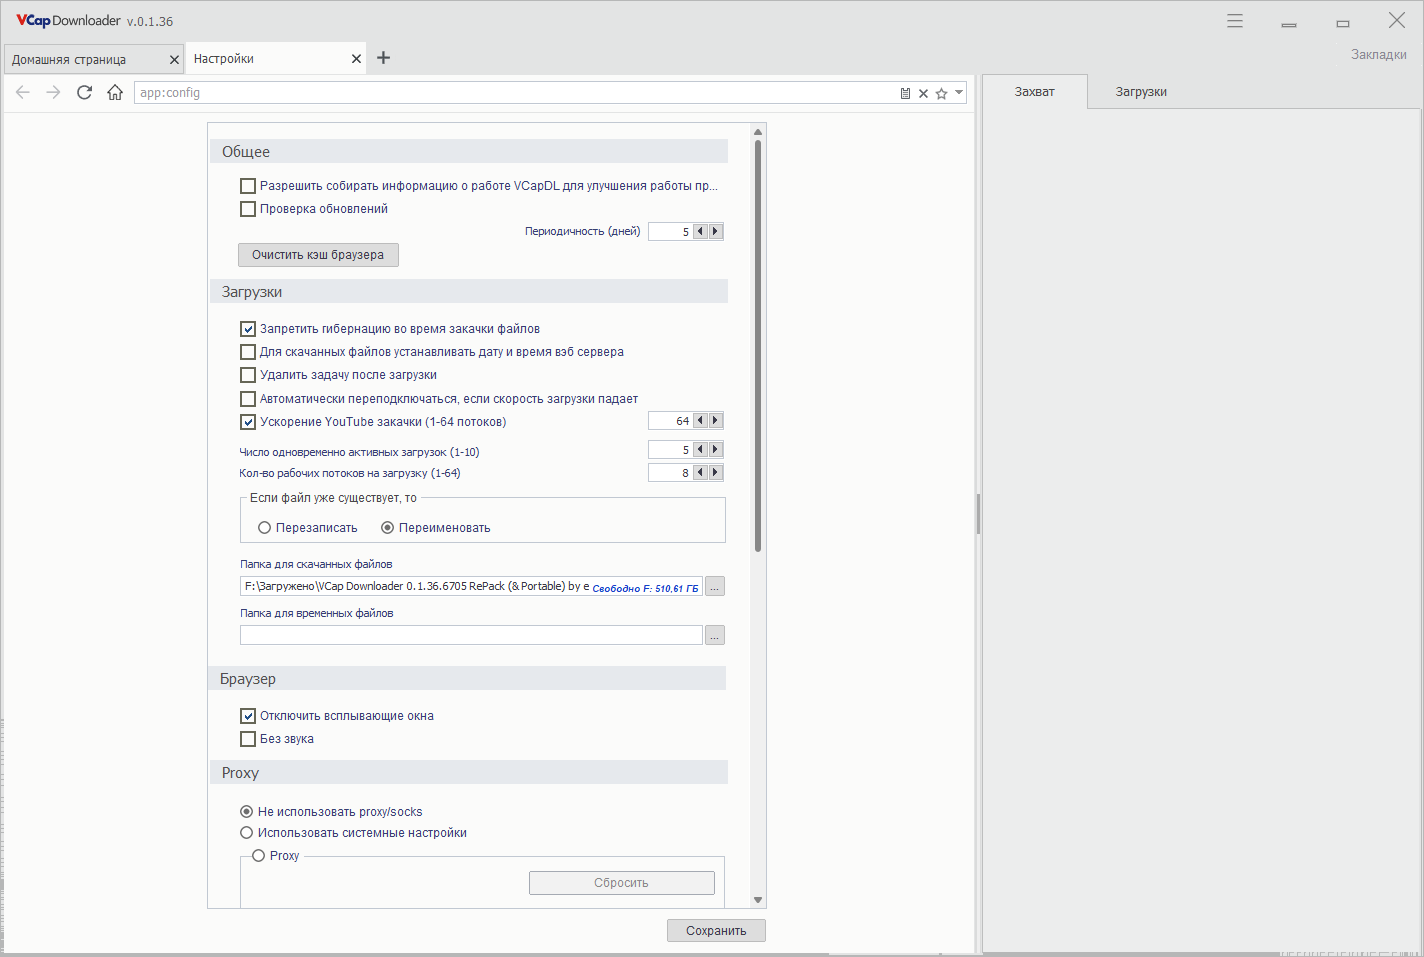Switch to the Загрузки tab
This screenshot has width=1424, height=957.
click(x=1141, y=92)
